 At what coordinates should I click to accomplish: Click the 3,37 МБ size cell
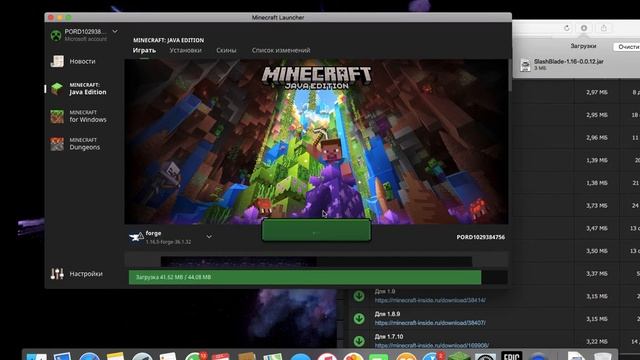coord(597,273)
